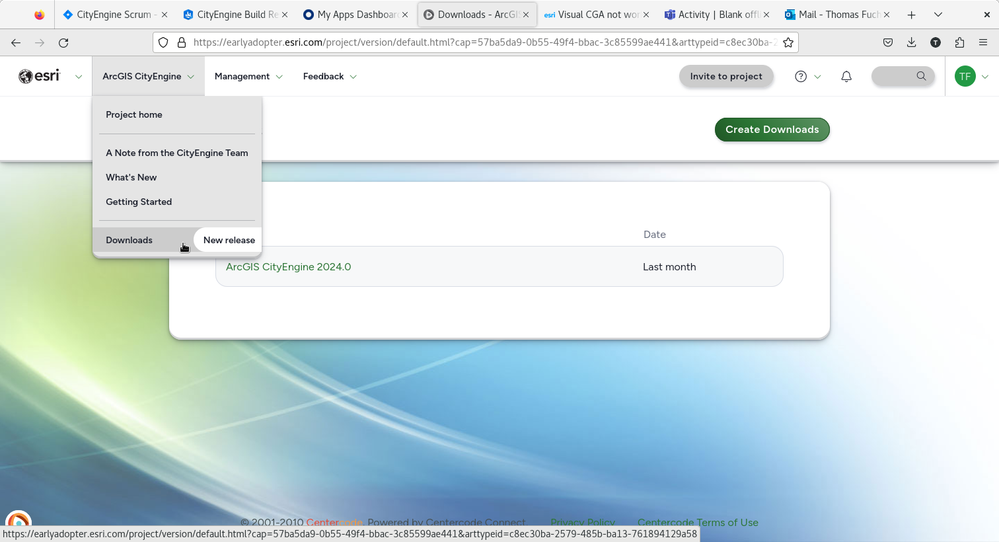This screenshot has height=542, width=999.
Task: Open the extensions puzzle icon
Action: pos(959,43)
